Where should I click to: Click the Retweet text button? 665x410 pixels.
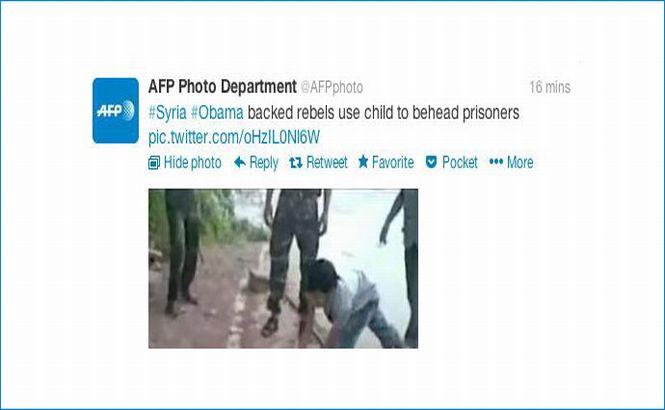[327, 162]
